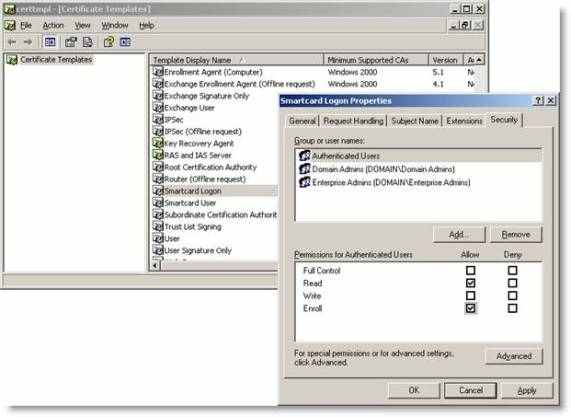
Task: Click scroll-up arrow of the template list
Action: (480, 60)
